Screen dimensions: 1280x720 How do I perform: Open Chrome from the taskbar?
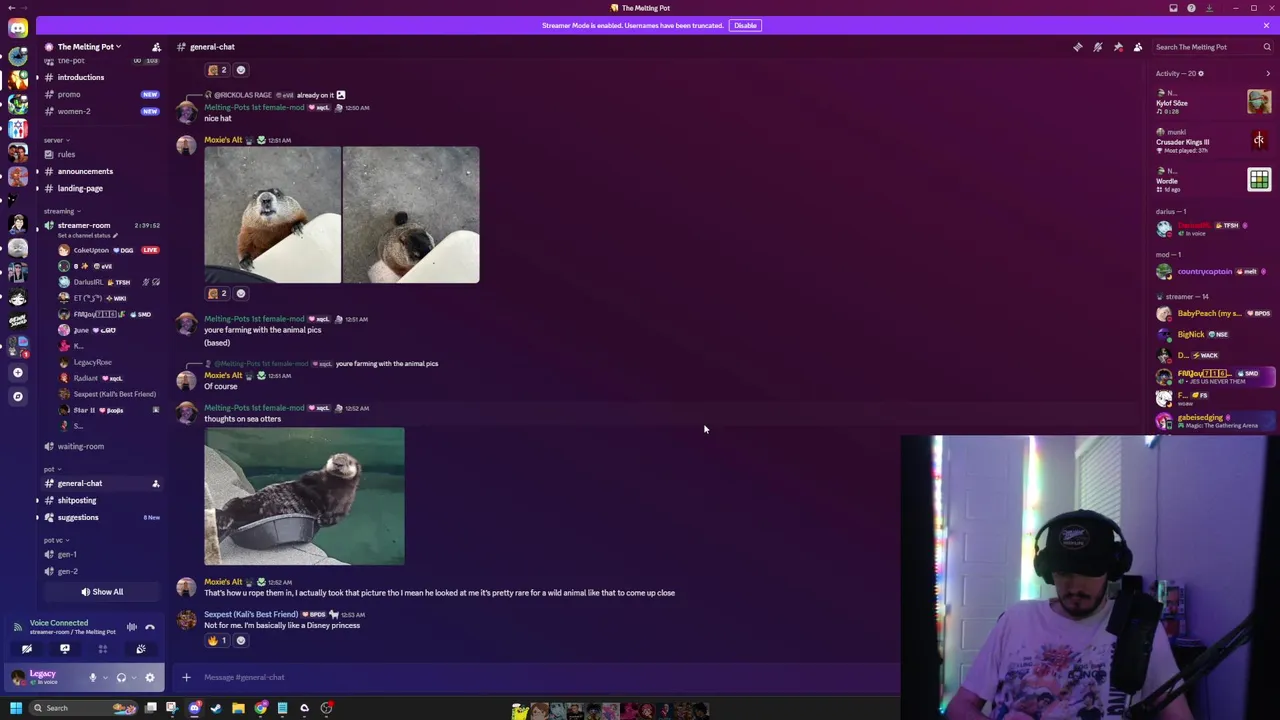(260, 708)
